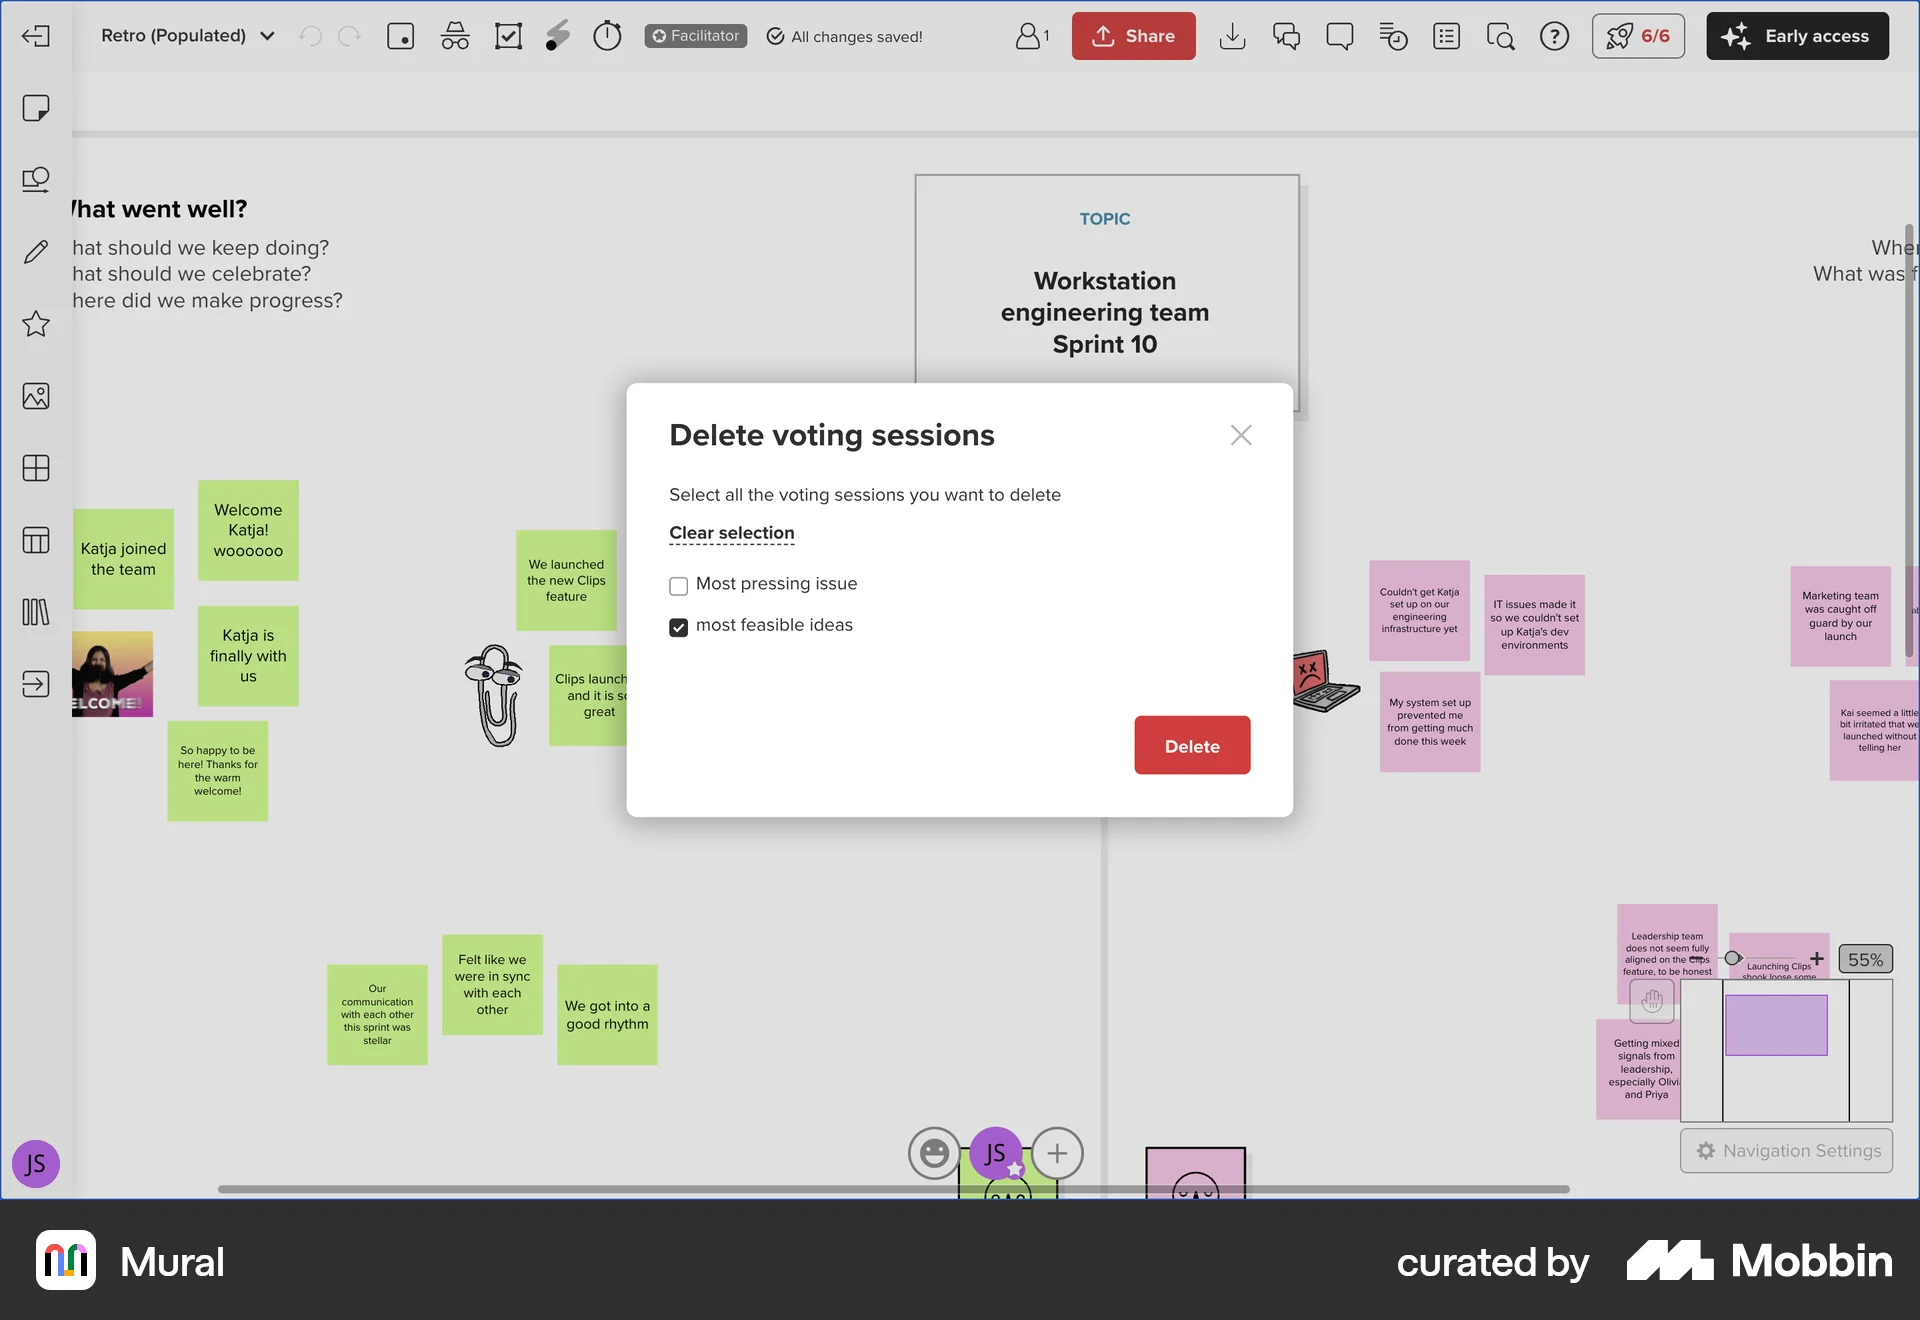Close the Delete voting sessions dialog
Viewport: 1920px width, 1320px height.
[x=1240, y=435]
